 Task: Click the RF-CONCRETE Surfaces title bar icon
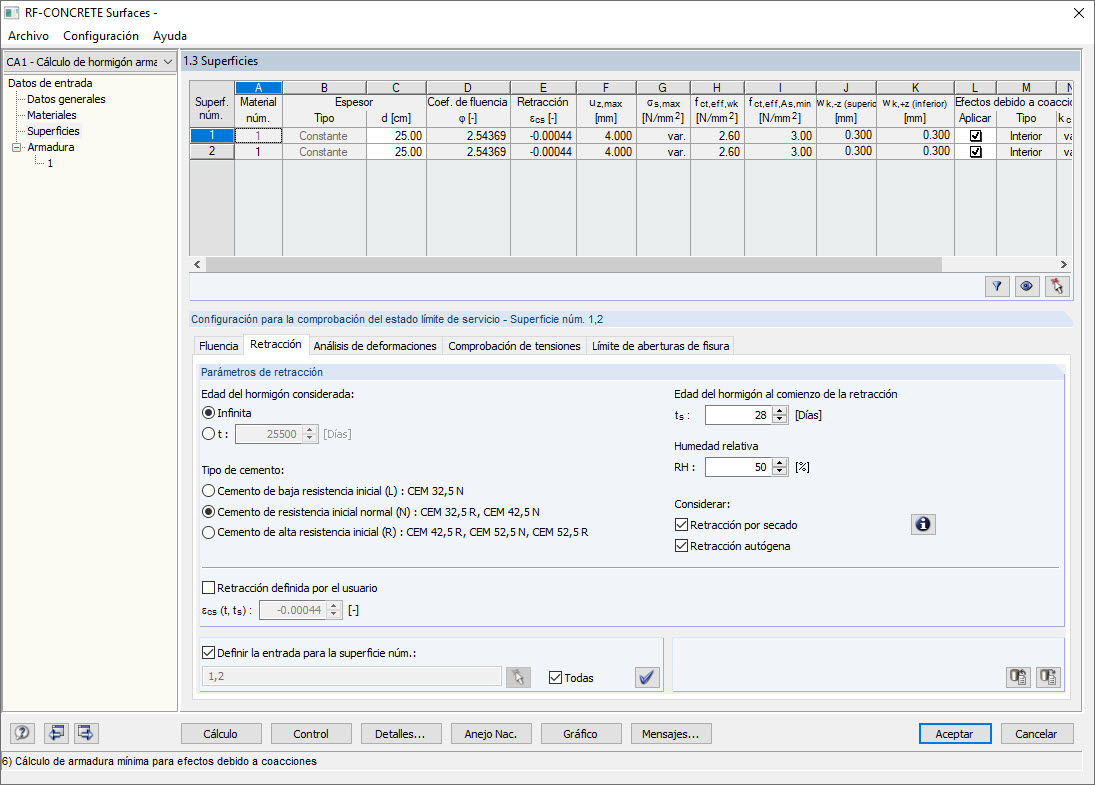pyautogui.click(x=12, y=13)
